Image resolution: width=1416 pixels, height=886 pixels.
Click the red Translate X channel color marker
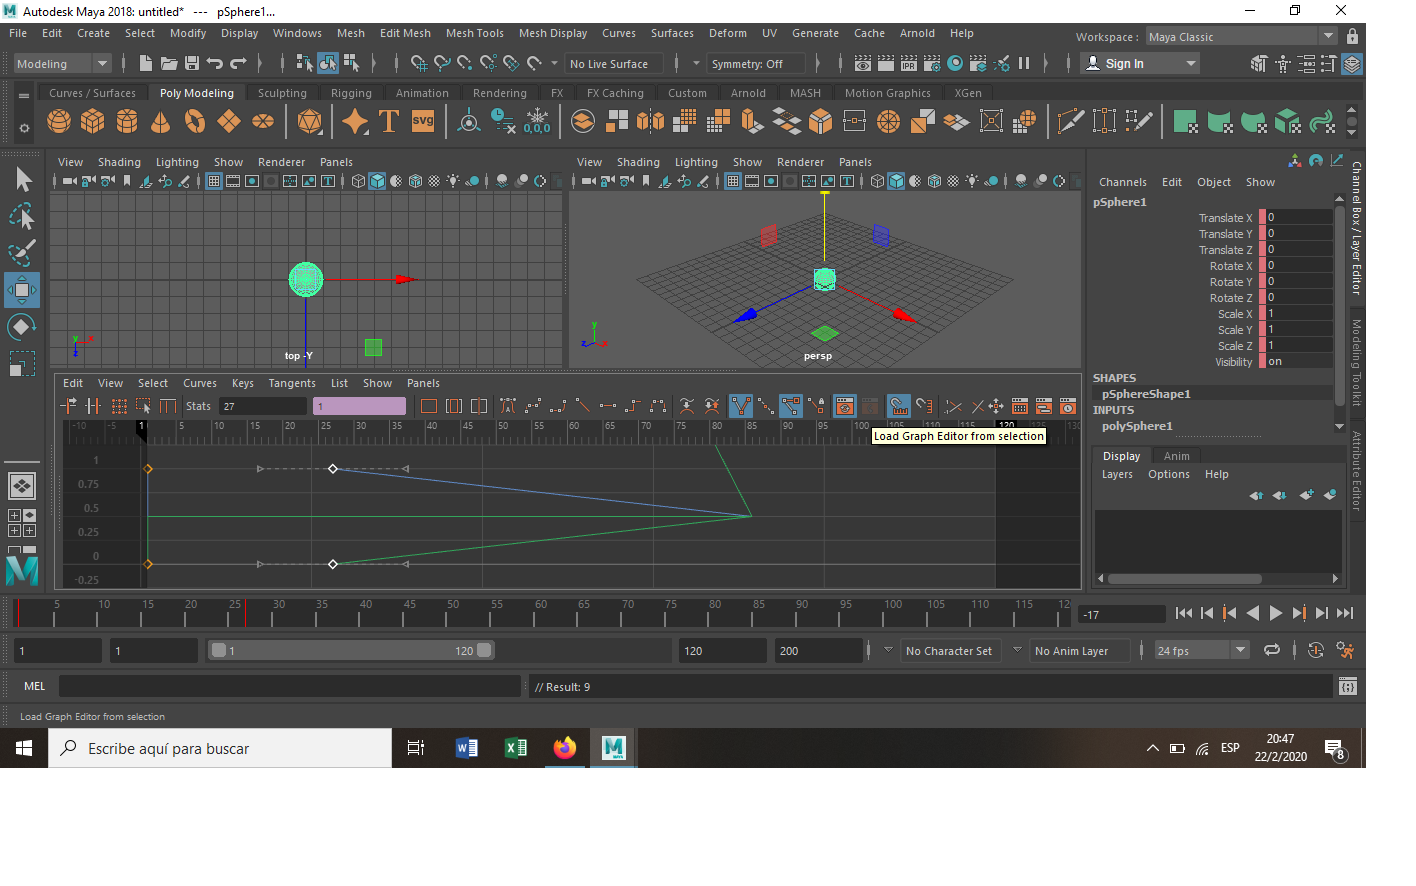tap(1262, 217)
